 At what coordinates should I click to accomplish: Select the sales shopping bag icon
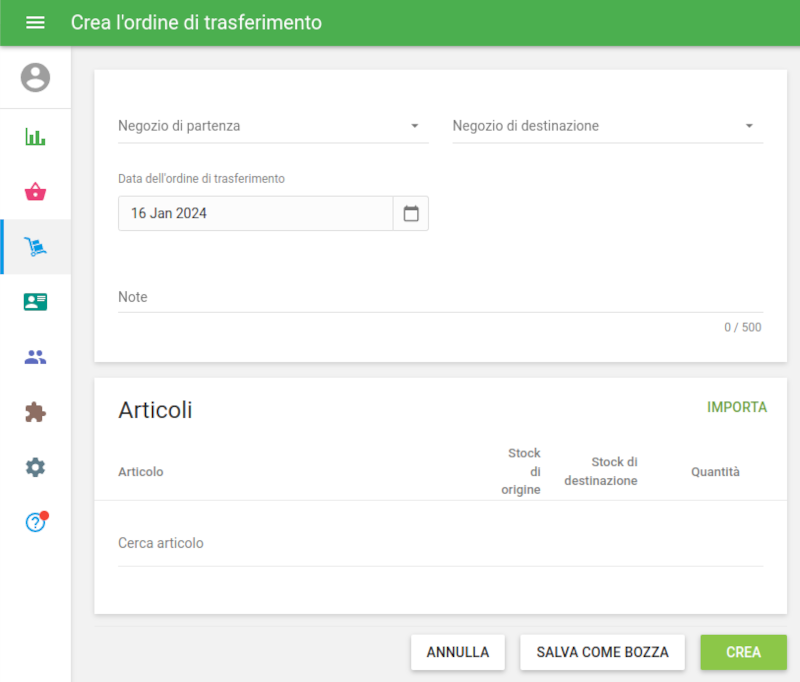[35, 189]
